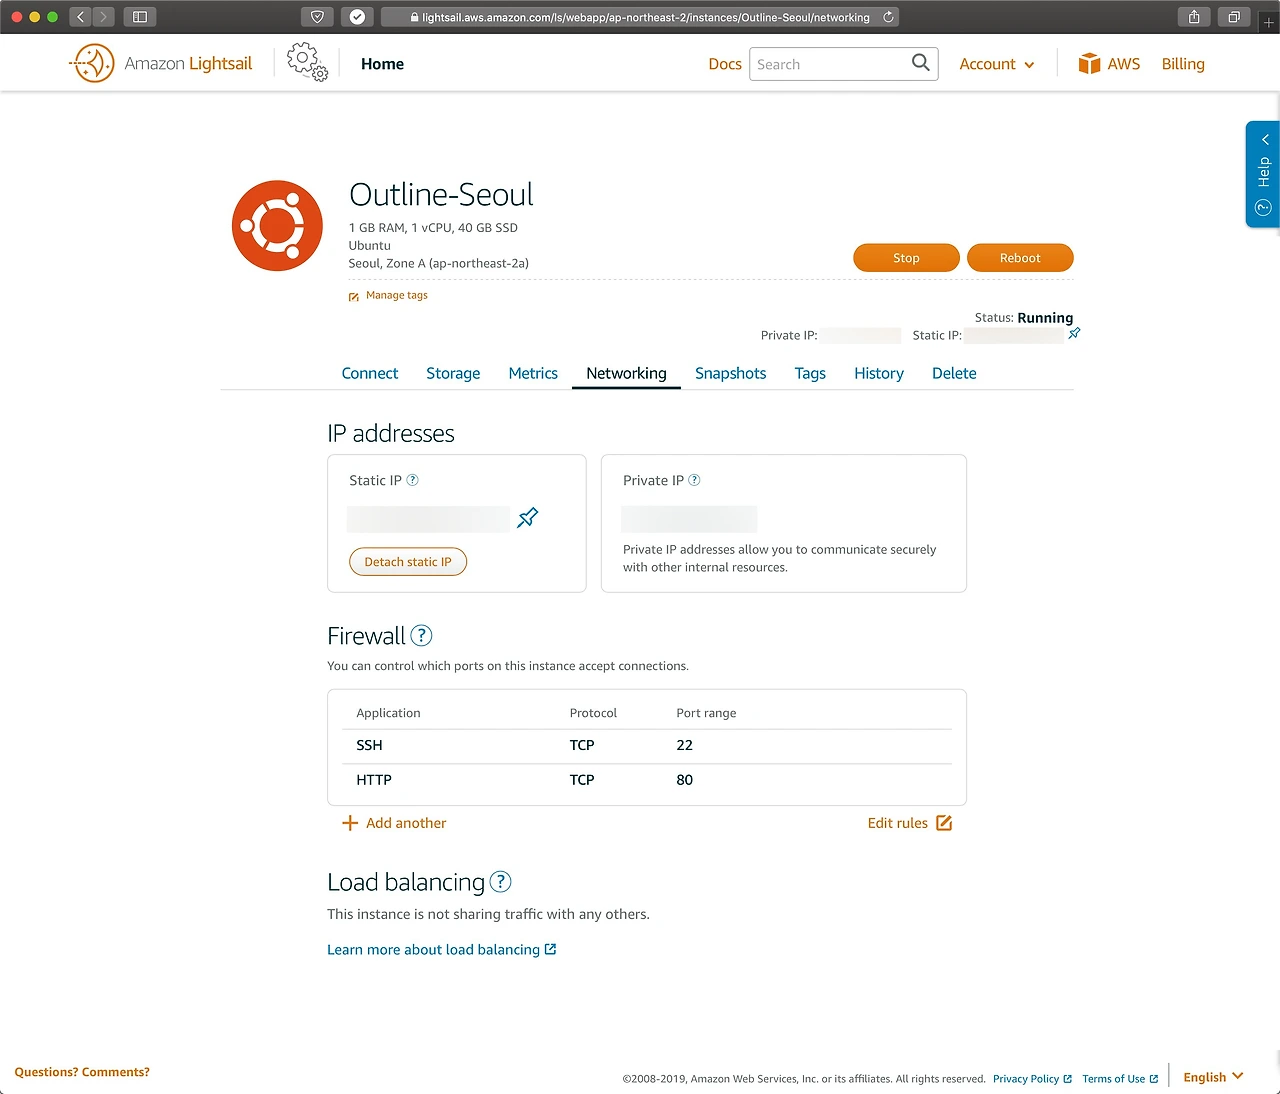
Task: Open the Delete tab
Action: pos(954,373)
